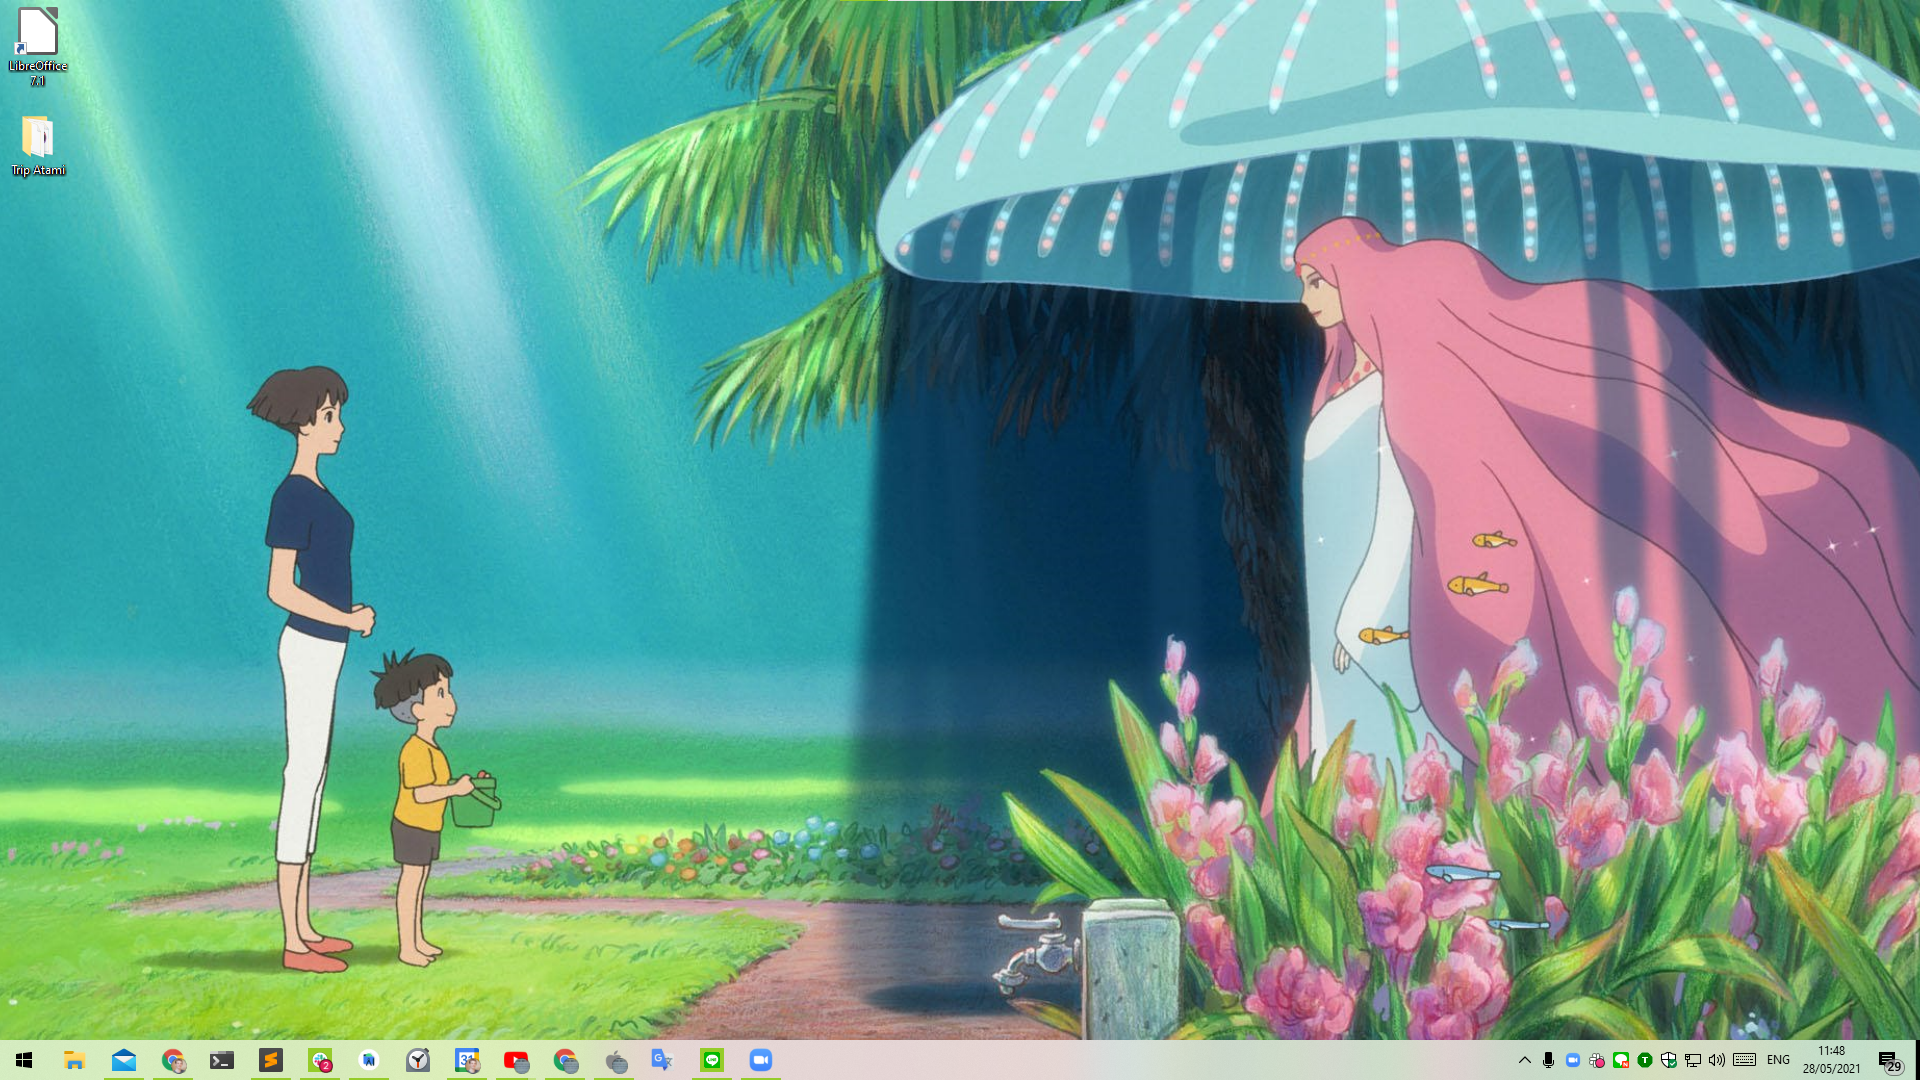Open the YouTube app in taskbar
Viewport: 1920px width, 1080px height.
pos(516,1060)
